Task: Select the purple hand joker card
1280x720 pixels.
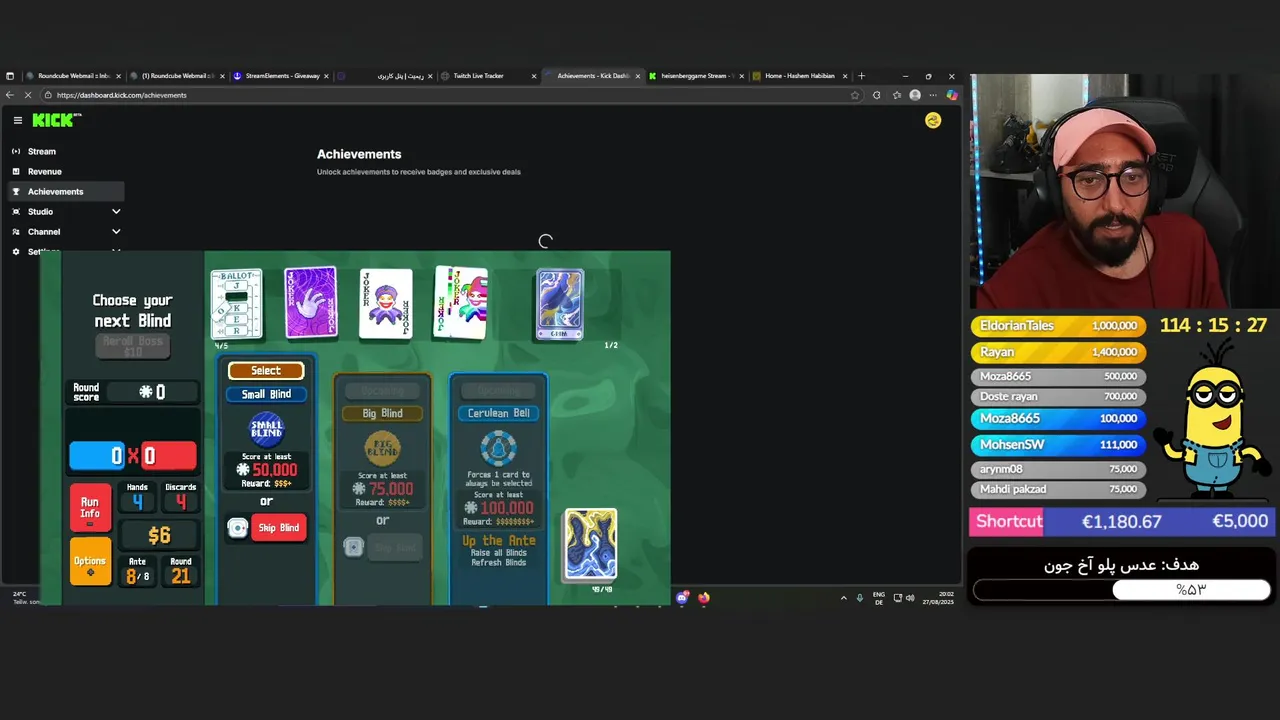Action: [311, 303]
